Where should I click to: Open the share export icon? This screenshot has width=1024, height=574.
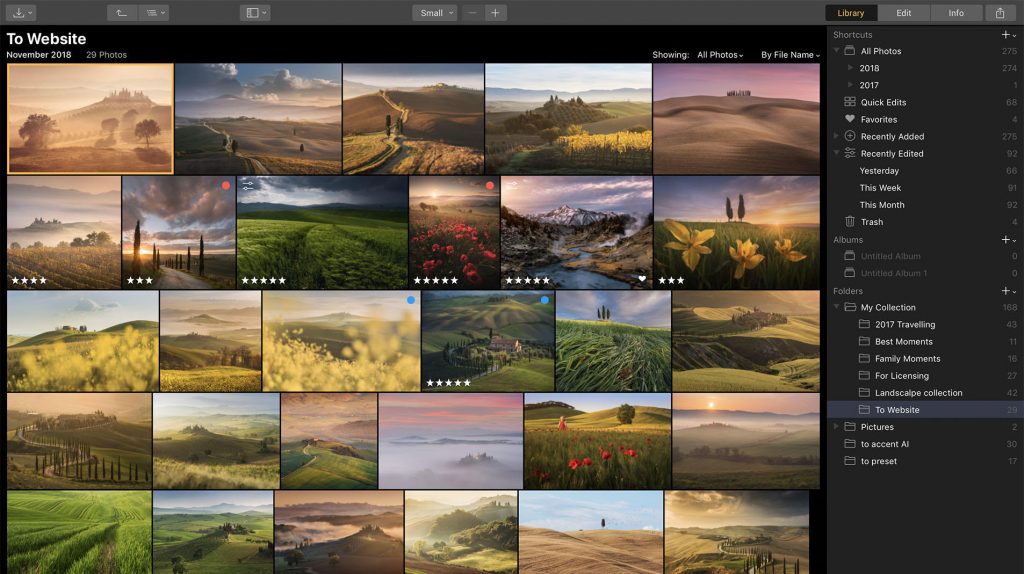click(1000, 13)
